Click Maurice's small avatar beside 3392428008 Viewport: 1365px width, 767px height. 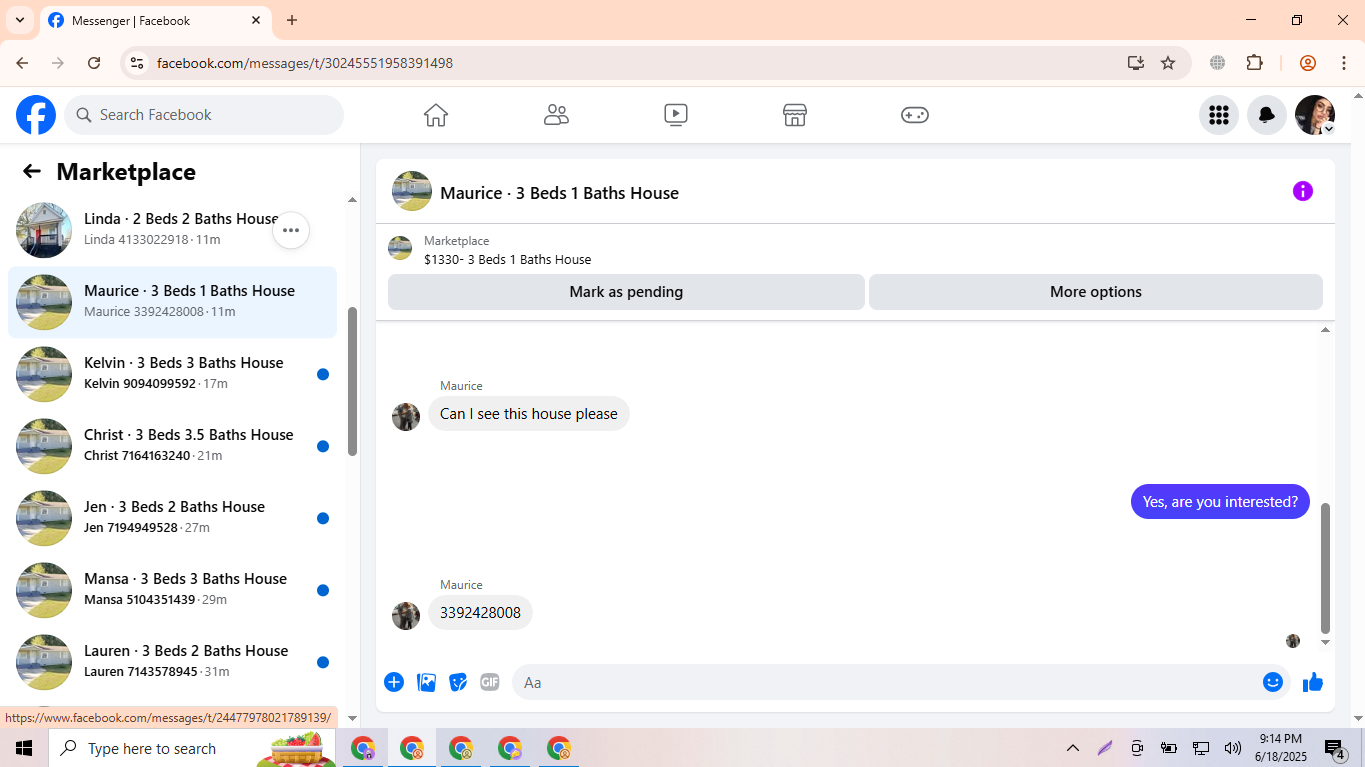(x=406, y=616)
